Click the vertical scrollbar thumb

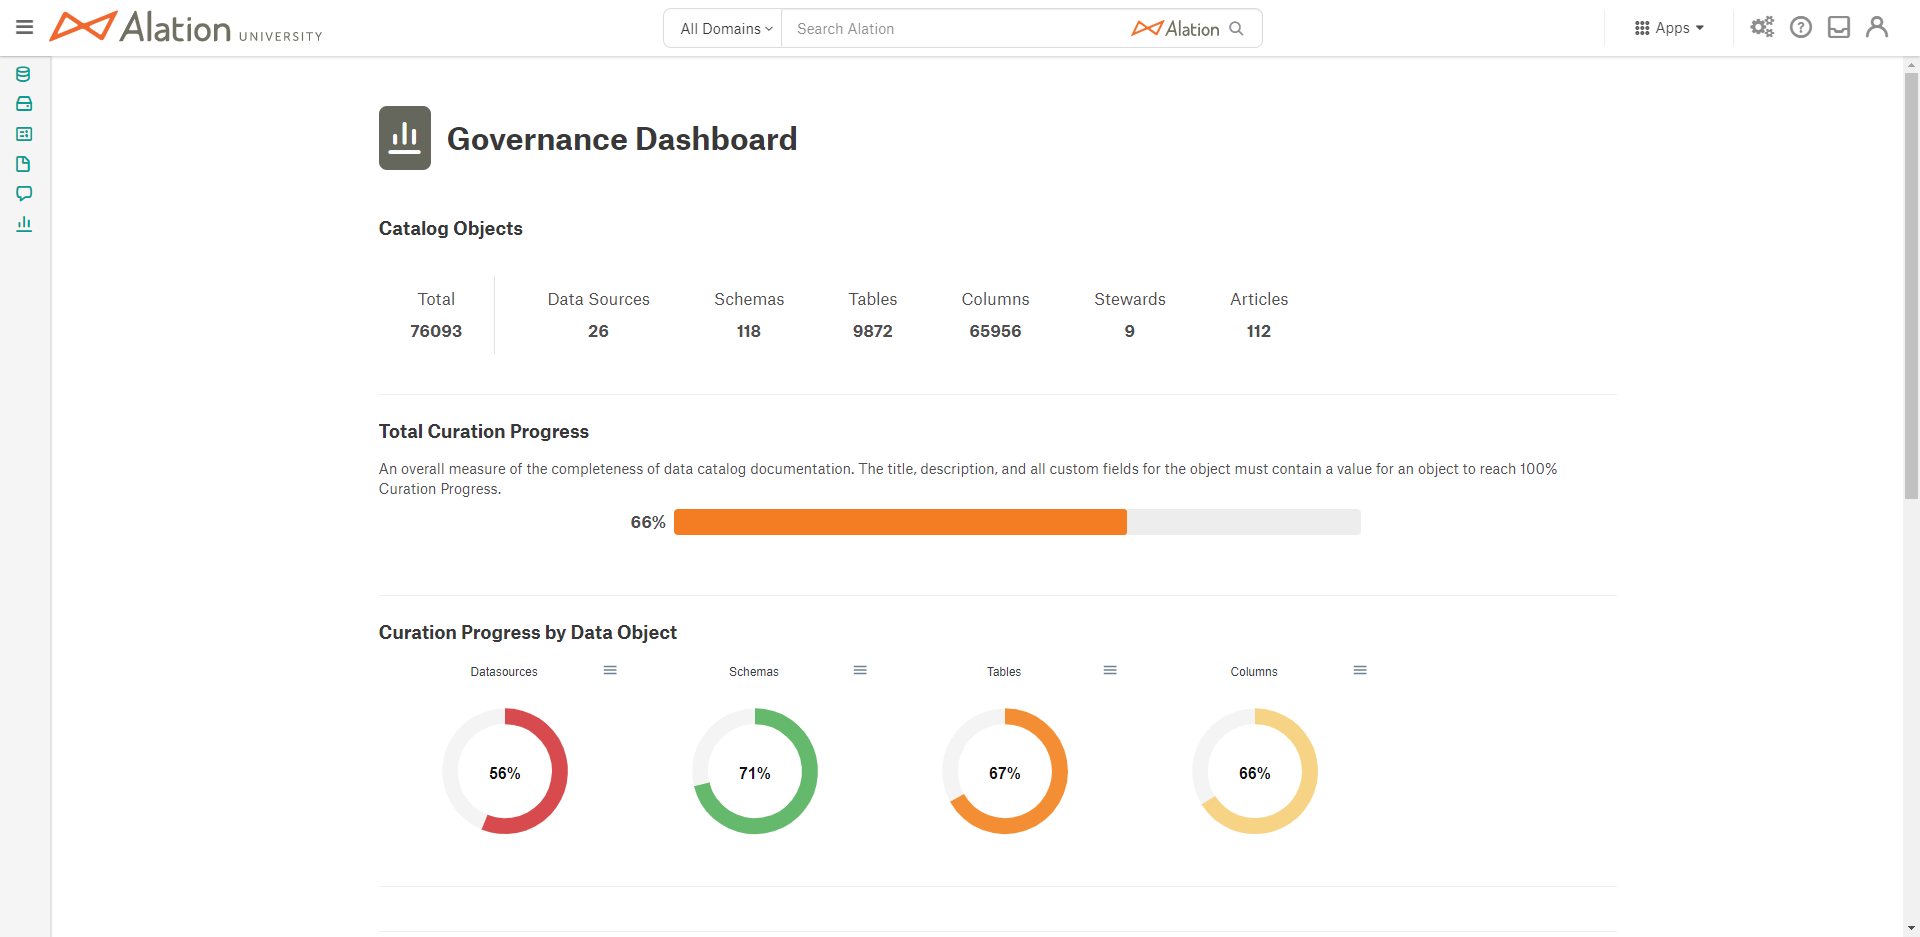(1911, 285)
